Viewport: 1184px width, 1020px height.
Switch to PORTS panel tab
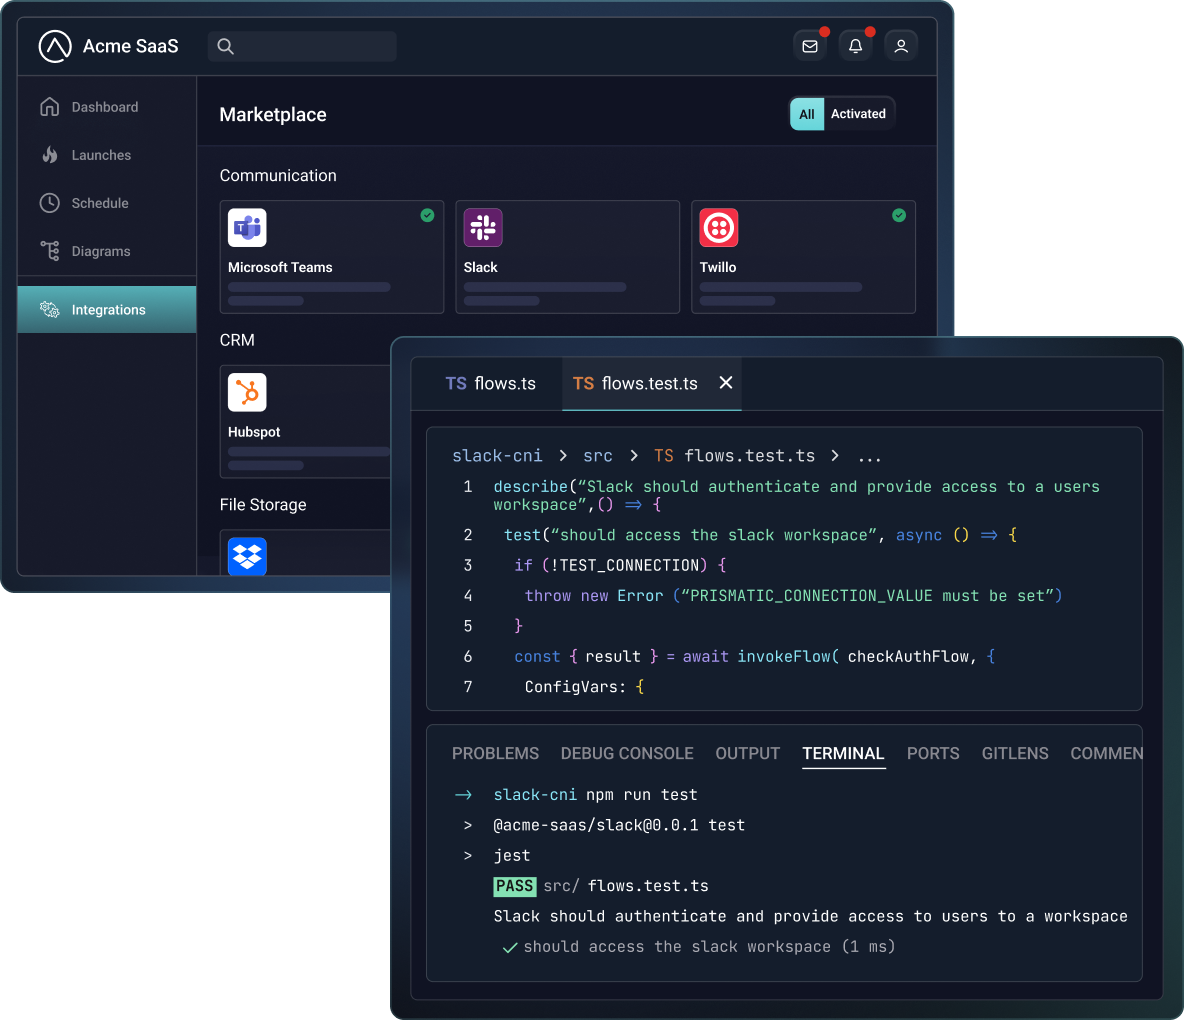933,753
